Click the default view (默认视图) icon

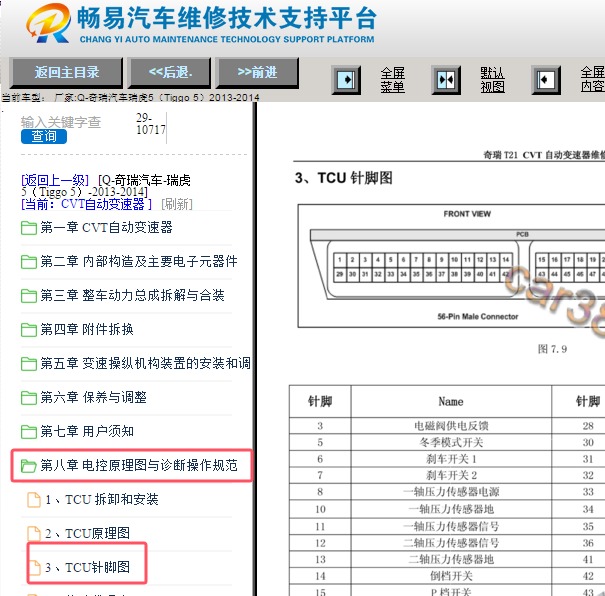point(446,80)
